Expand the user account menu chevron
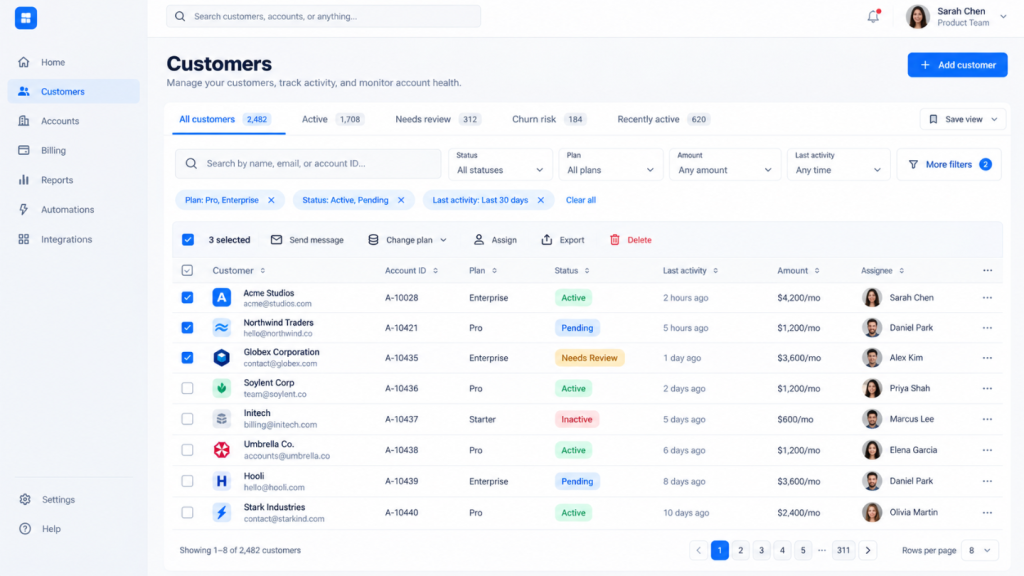This screenshot has width=1024, height=576. (1003, 16)
